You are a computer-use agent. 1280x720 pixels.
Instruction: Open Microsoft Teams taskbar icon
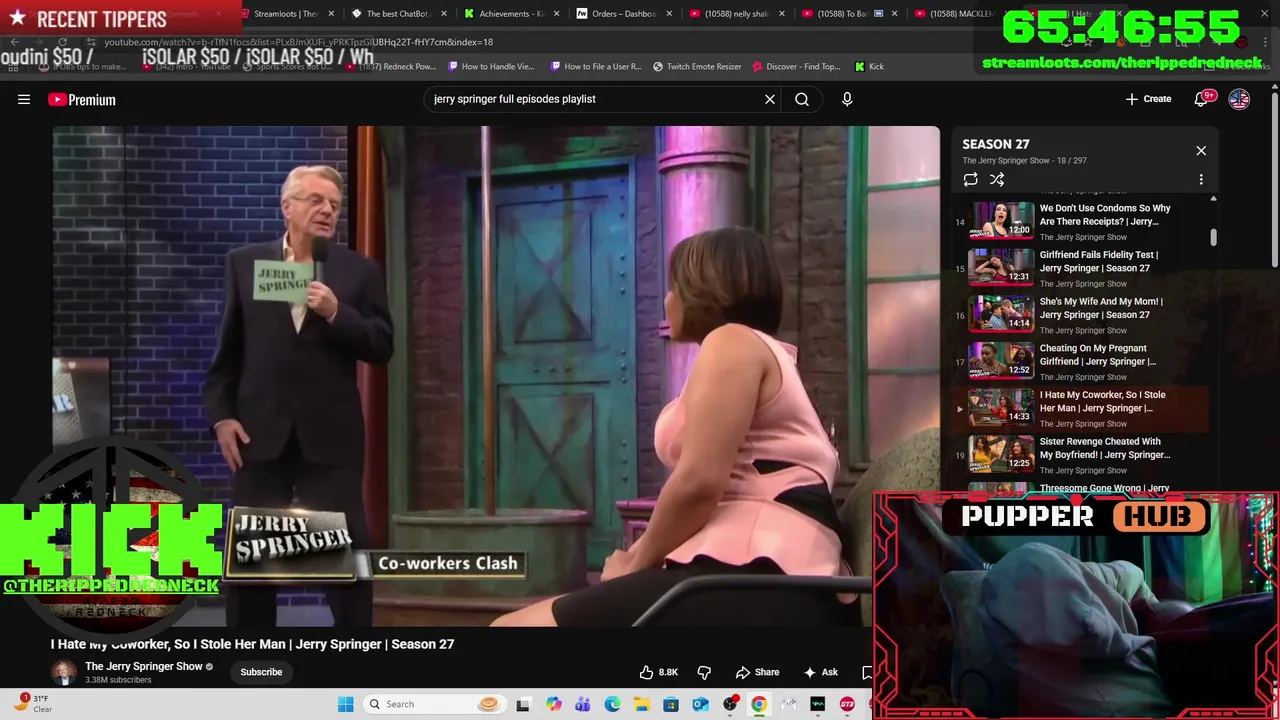pyautogui.click(x=583, y=704)
